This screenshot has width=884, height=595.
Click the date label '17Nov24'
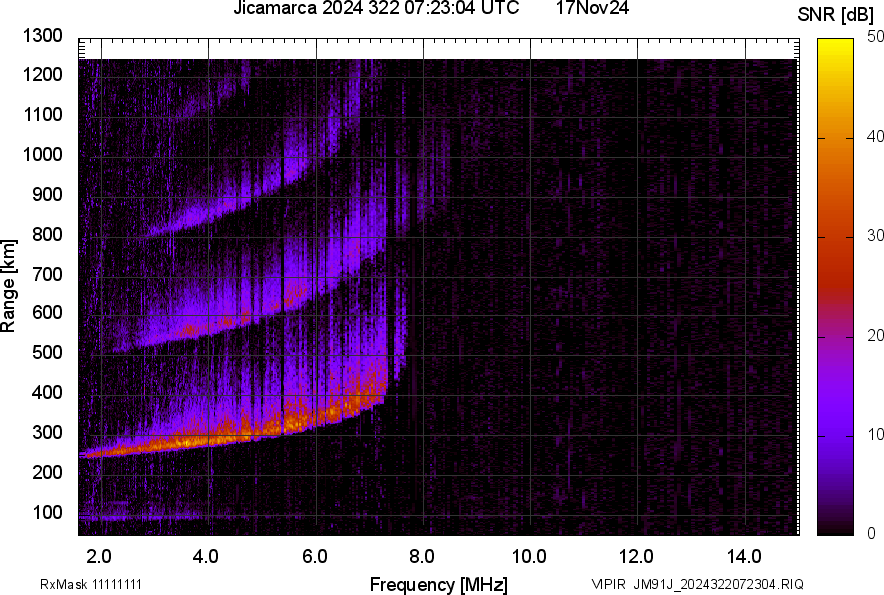[592, 8]
